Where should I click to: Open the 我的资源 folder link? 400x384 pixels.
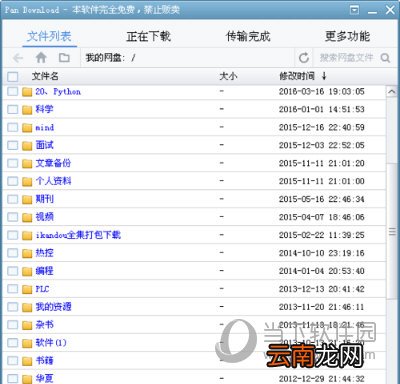[53, 307]
